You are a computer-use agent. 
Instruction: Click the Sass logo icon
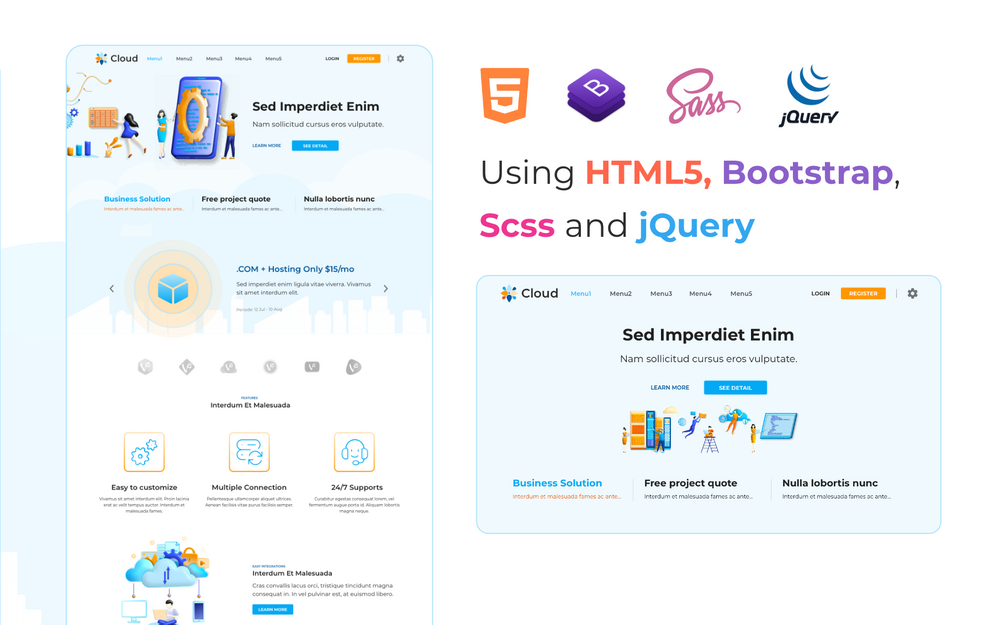click(703, 96)
